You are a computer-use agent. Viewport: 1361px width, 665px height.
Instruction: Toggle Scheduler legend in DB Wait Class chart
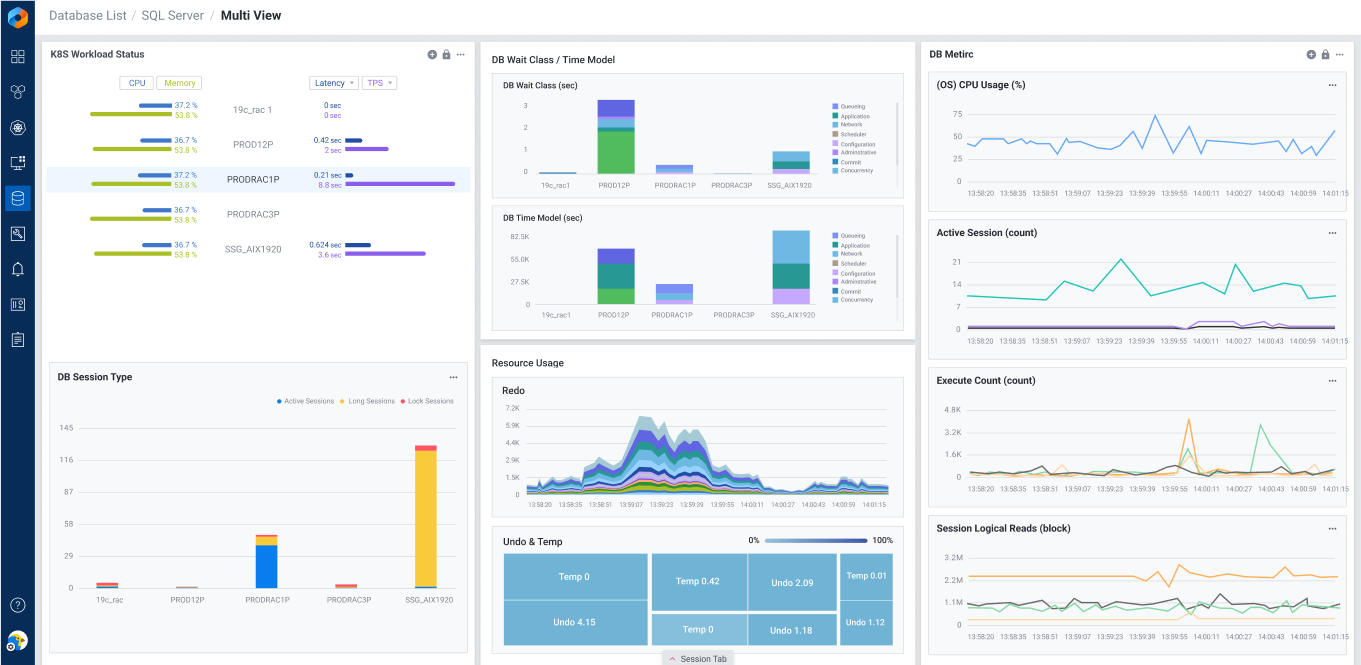point(849,134)
